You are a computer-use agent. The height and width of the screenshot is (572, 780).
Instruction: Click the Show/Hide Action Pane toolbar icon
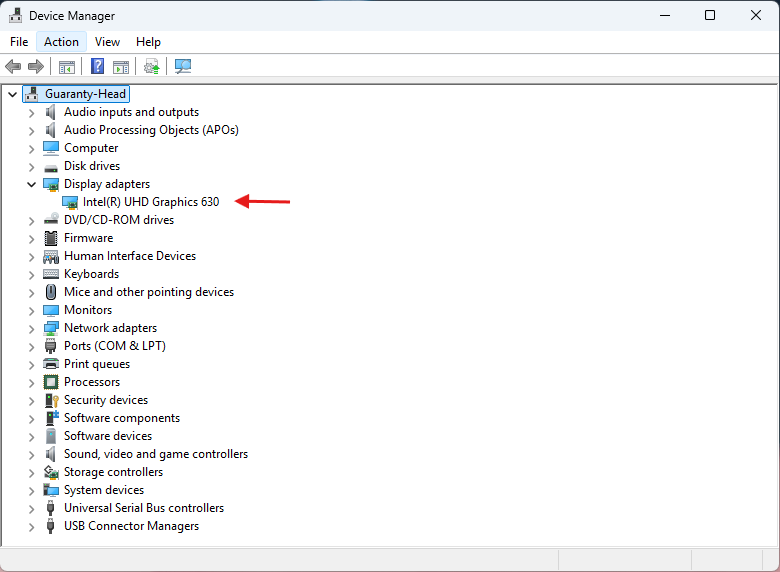pyautogui.click(x=121, y=67)
